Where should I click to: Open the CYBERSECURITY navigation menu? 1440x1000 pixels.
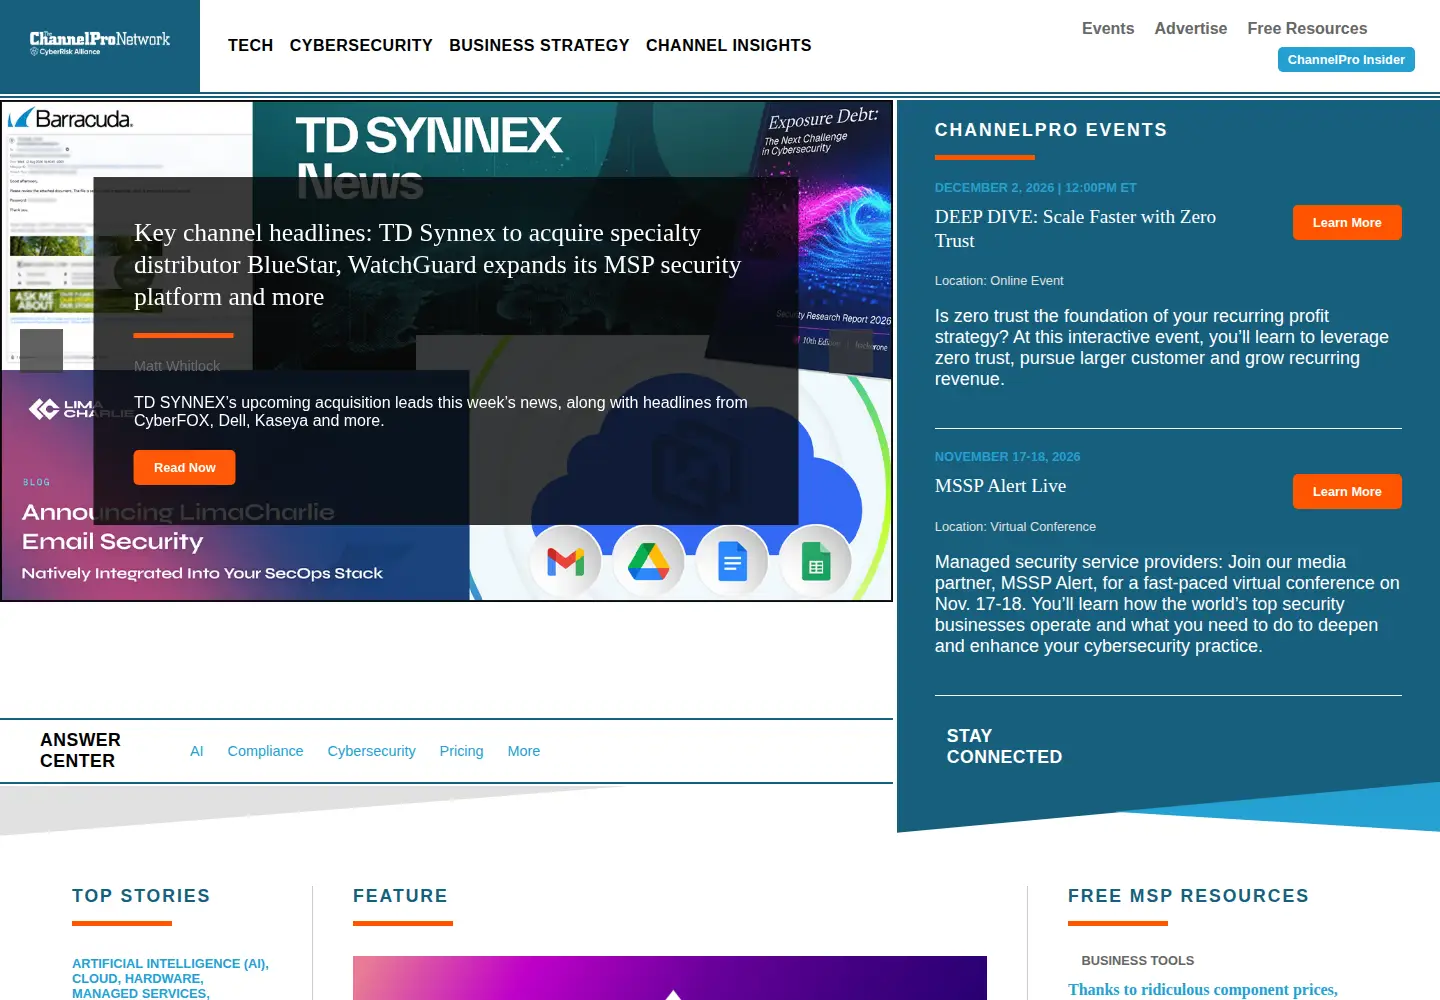(x=361, y=45)
